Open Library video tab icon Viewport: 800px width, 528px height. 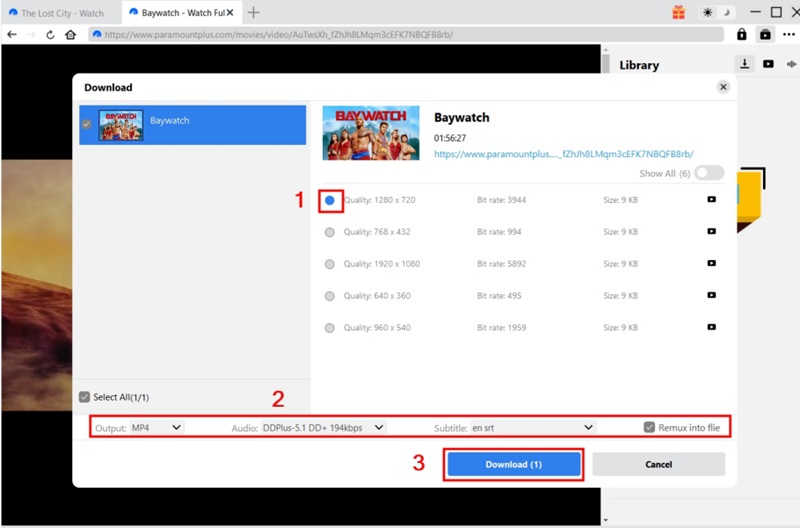click(x=768, y=64)
